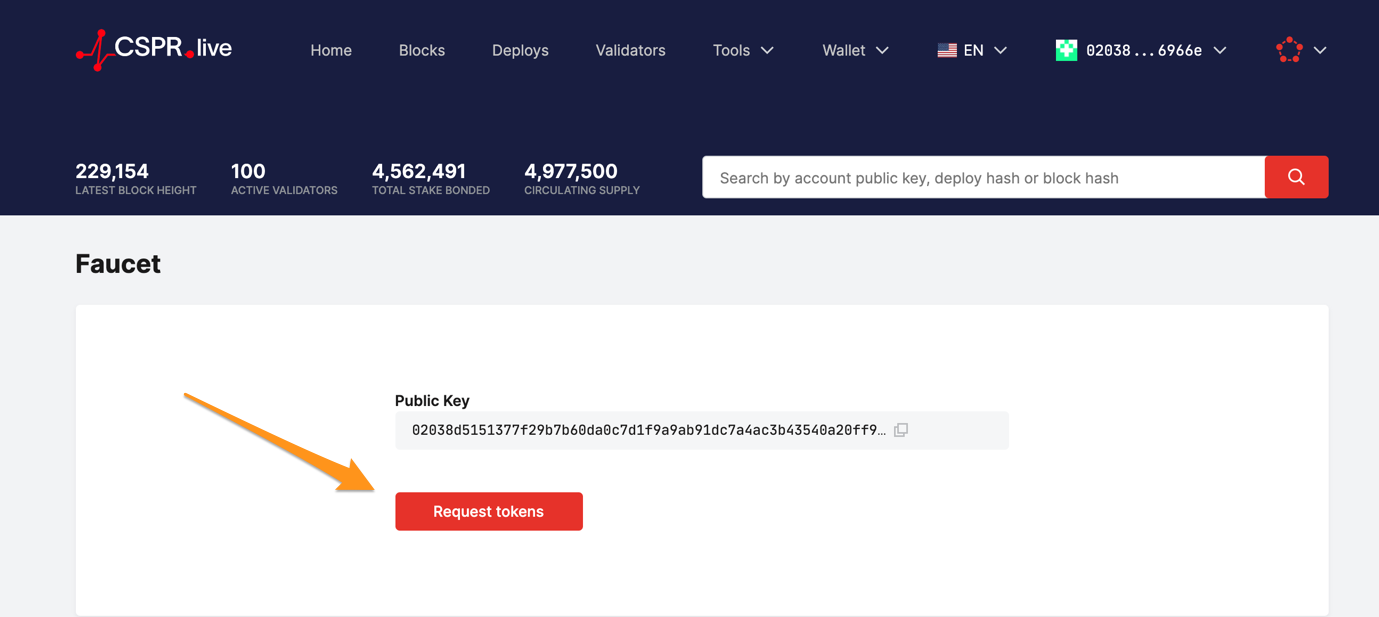Click the red search magnifier button
Image resolution: width=1379 pixels, height=617 pixels.
tap(1296, 177)
